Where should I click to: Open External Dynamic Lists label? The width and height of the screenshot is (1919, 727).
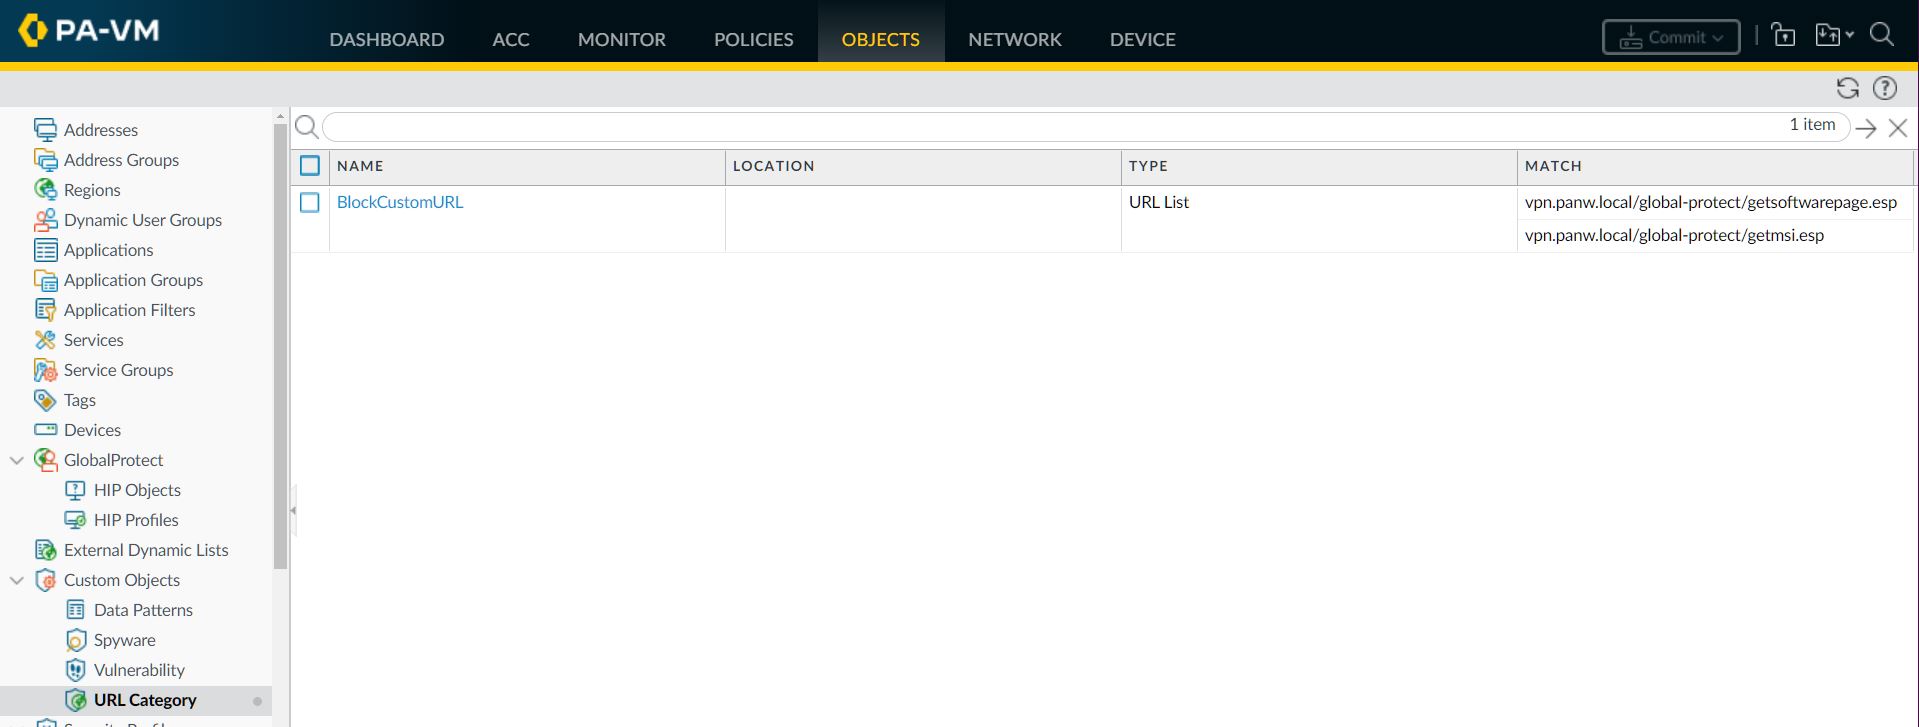pos(146,550)
